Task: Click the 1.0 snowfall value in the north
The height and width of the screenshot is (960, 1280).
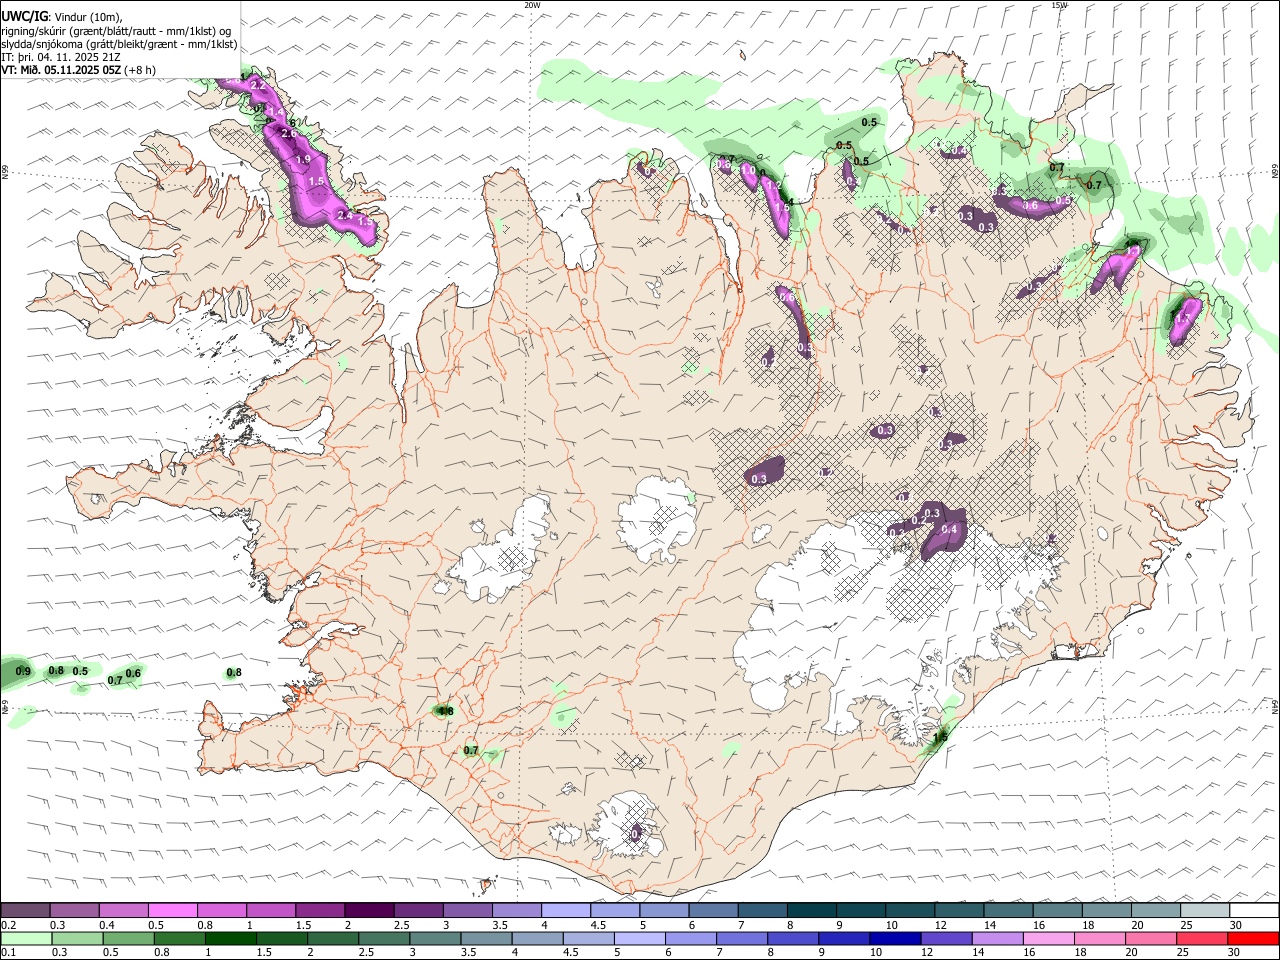Action: click(x=748, y=171)
